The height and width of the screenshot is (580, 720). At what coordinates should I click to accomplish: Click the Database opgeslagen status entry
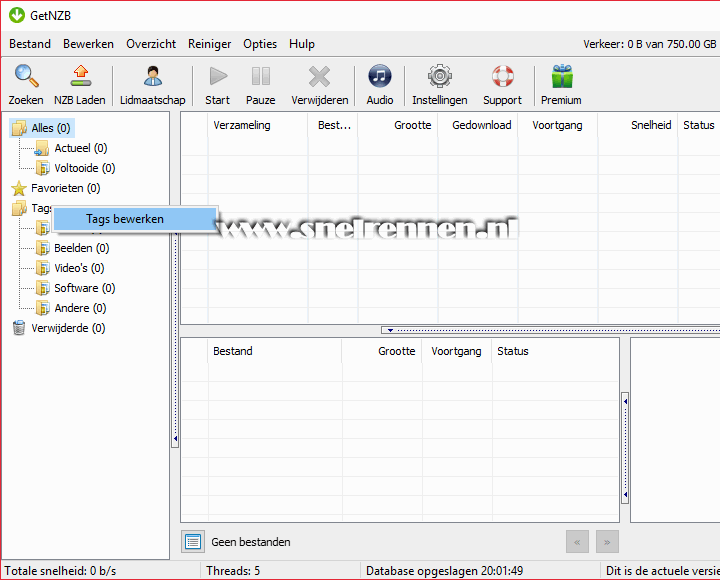pos(444,571)
